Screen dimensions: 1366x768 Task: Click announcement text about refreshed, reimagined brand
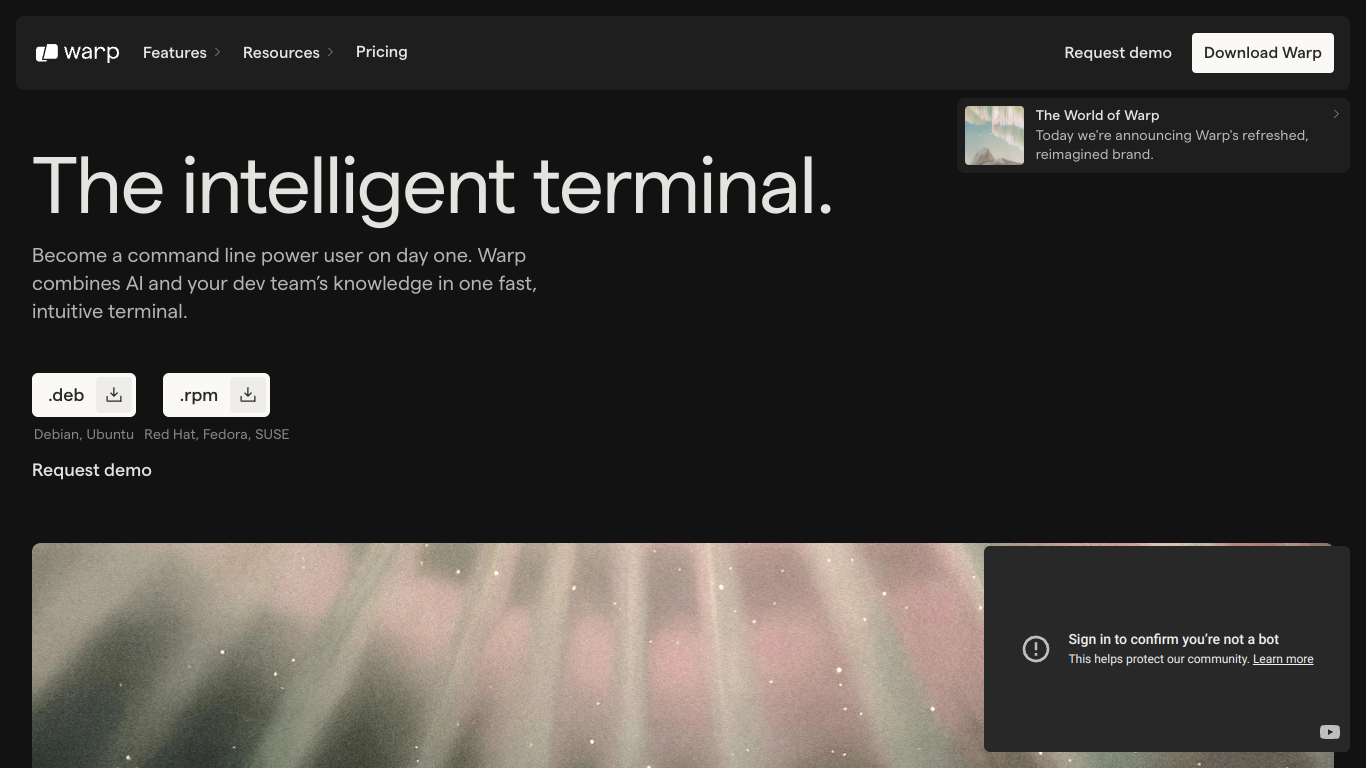click(1172, 145)
